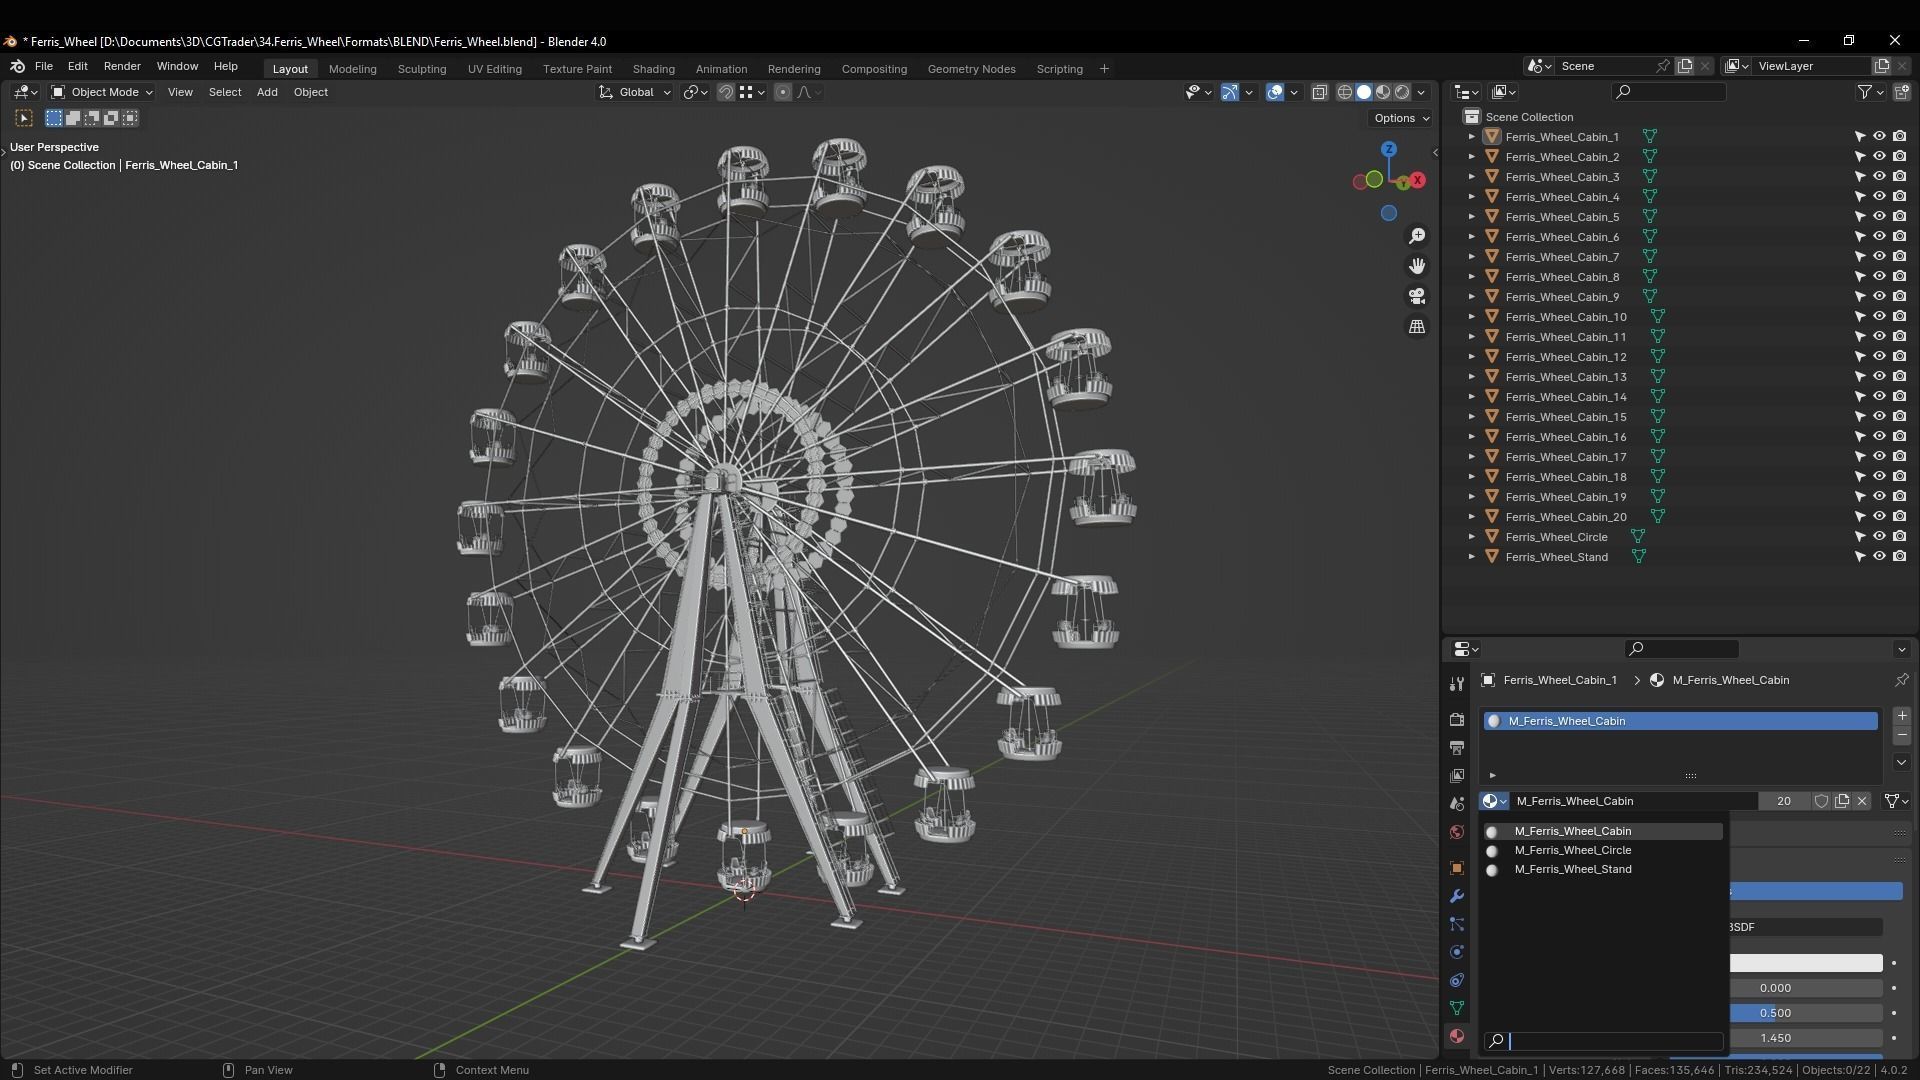Image resolution: width=1920 pixels, height=1080 pixels.
Task: Select the Tweak/select box tool icon
Action: 24,118
